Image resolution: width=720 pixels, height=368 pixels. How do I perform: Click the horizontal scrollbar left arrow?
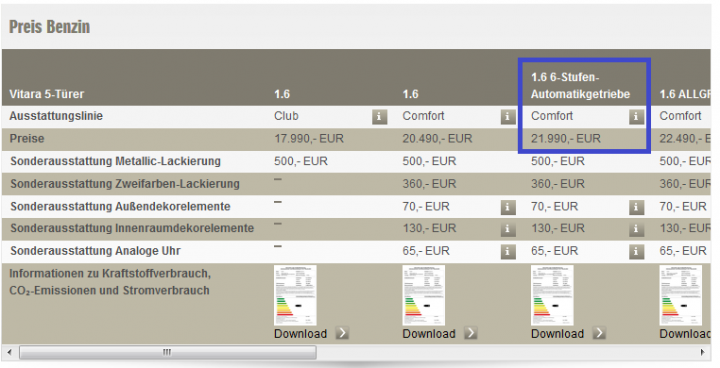(x=9, y=353)
